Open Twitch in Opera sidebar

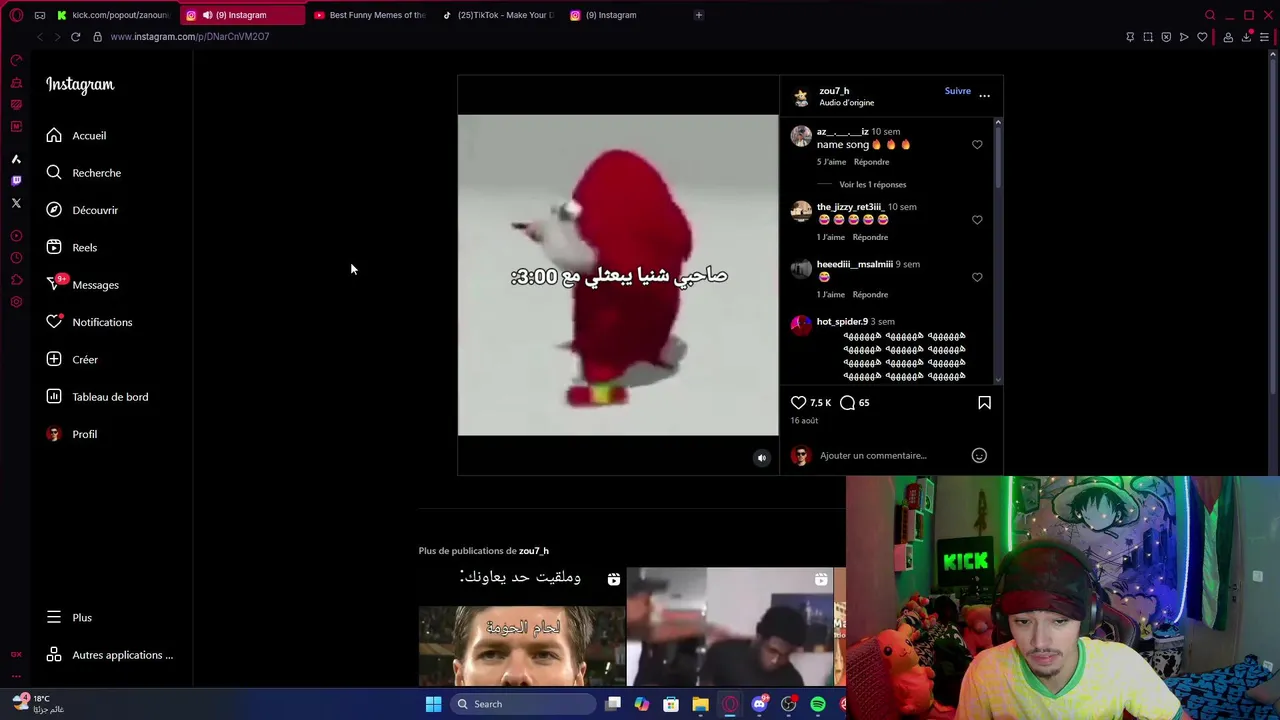pyautogui.click(x=16, y=181)
